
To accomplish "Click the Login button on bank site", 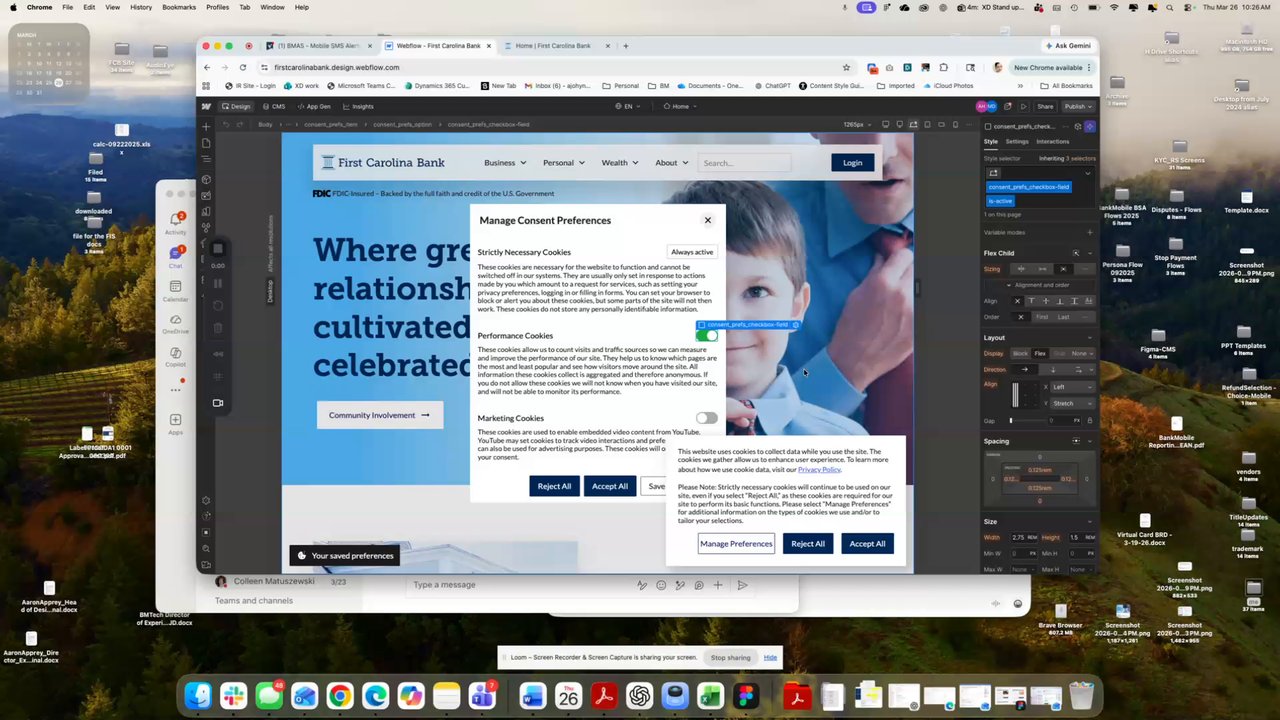I will coord(852,163).
